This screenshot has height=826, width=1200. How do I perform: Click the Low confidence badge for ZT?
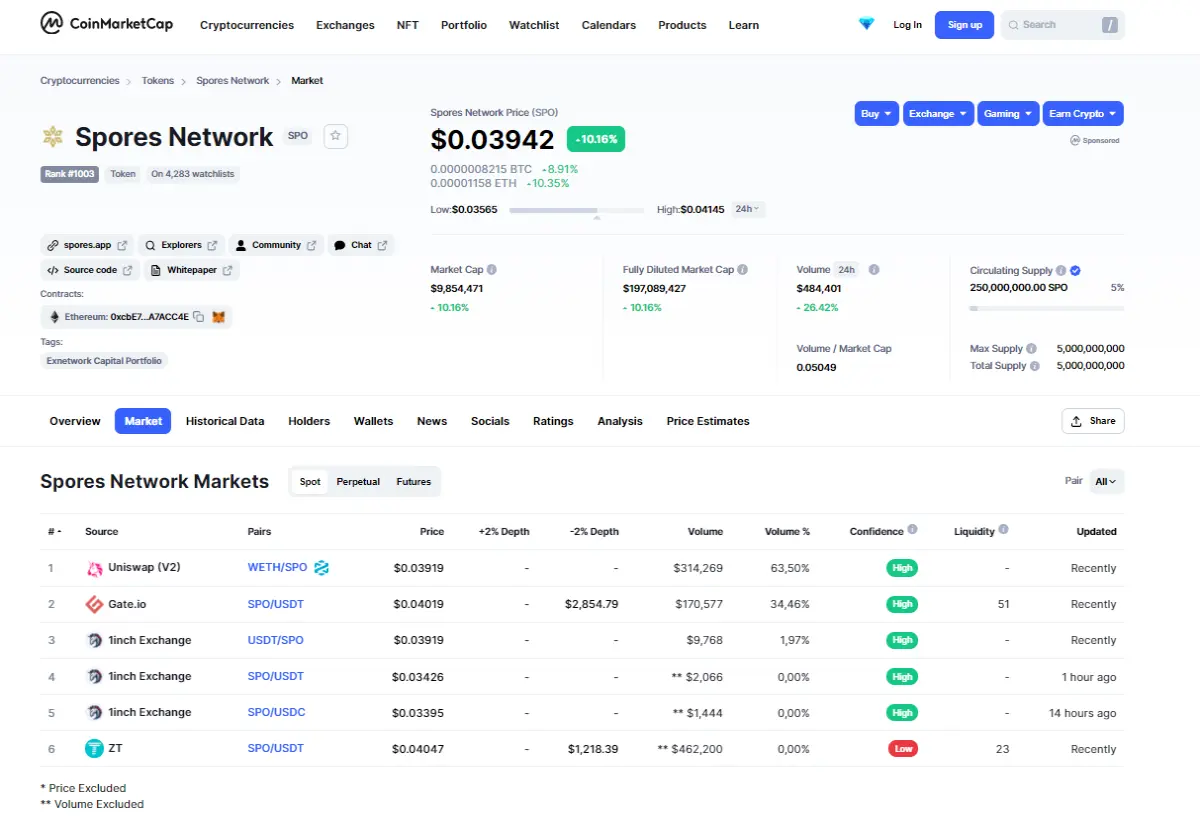(x=903, y=748)
